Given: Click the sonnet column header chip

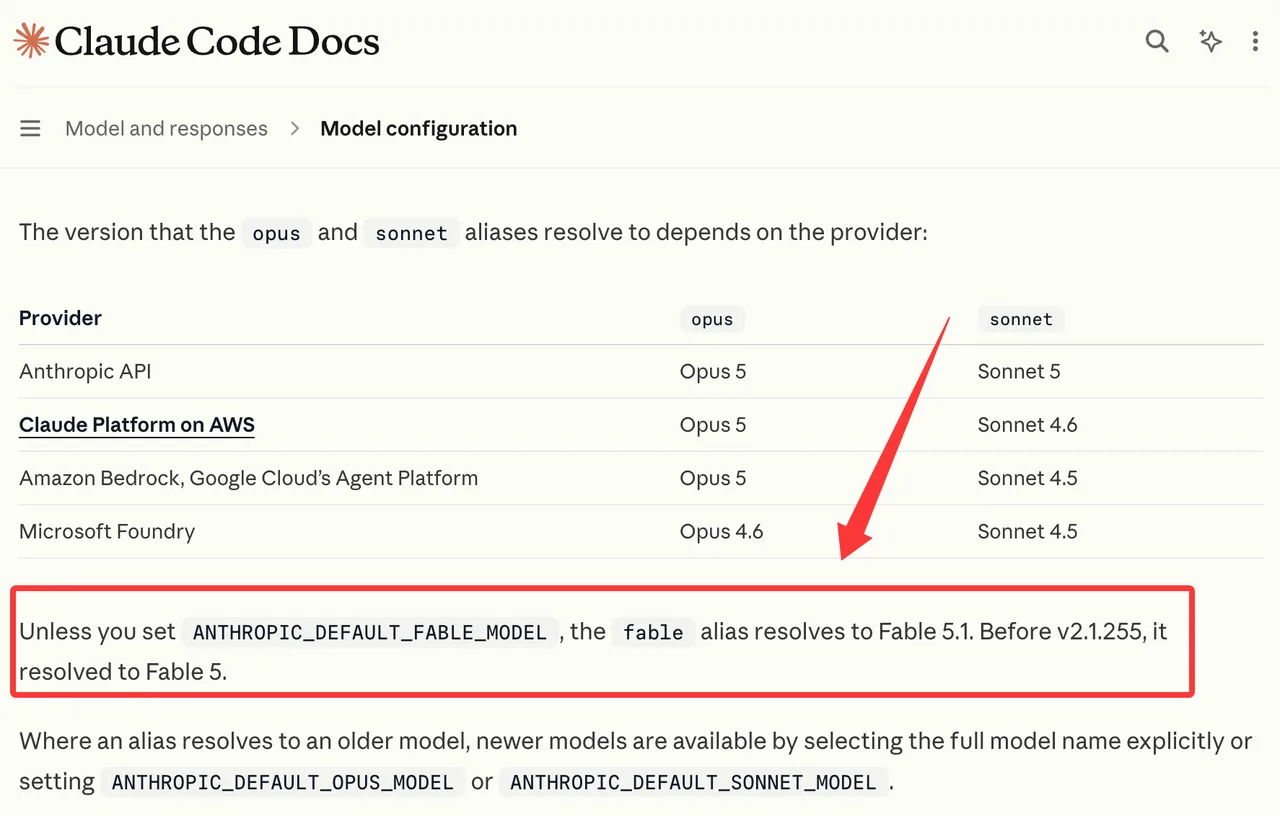Looking at the screenshot, I should coord(1021,319).
